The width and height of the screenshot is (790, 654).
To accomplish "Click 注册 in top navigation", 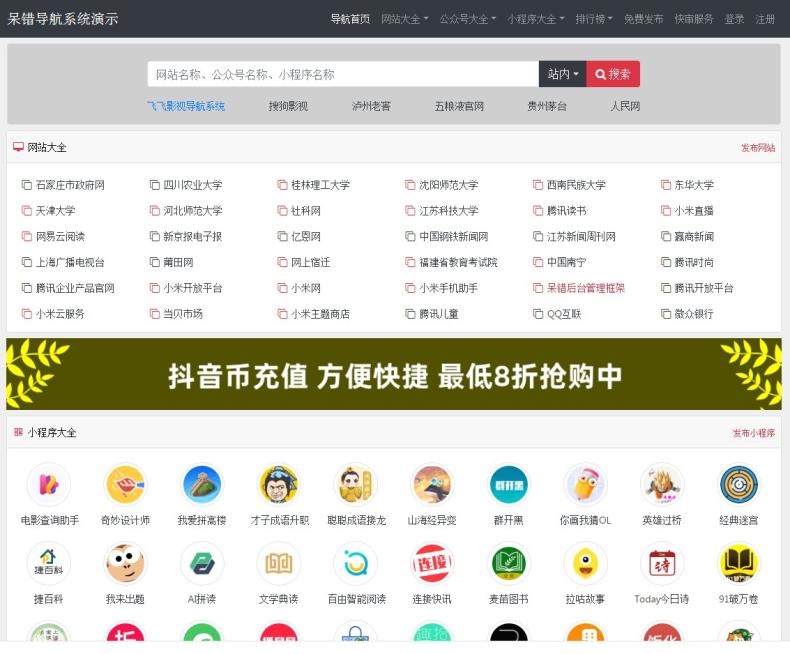I will (765, 19).
